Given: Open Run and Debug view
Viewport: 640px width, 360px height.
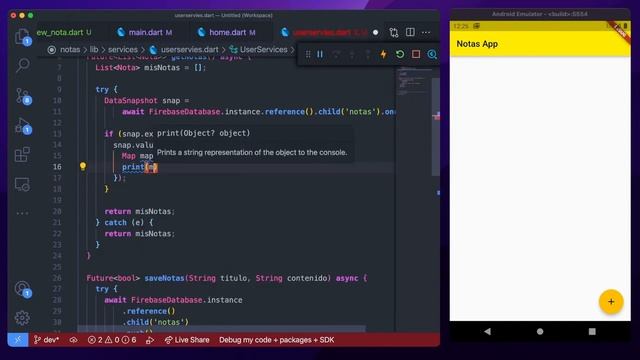Looking at the screenshot, I should [x=22, y=126].
